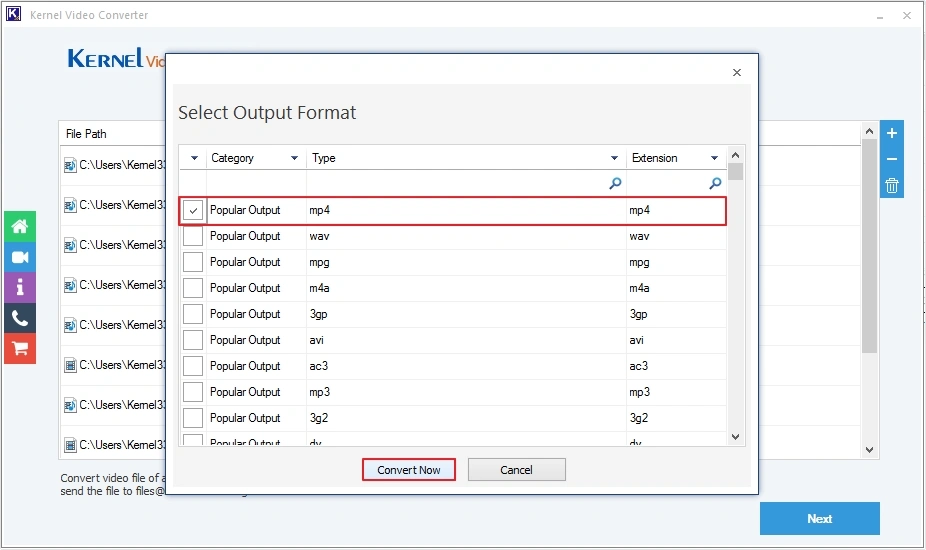Image resolution: width=926 pixels, height=550 pixels.
Task: Select the 'wav' Type cell
Action: [x=467, y=236]
